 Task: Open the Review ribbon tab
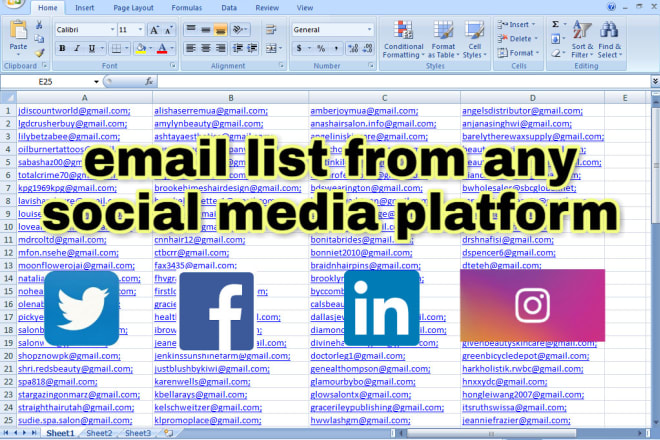click(x=267, y=8)
